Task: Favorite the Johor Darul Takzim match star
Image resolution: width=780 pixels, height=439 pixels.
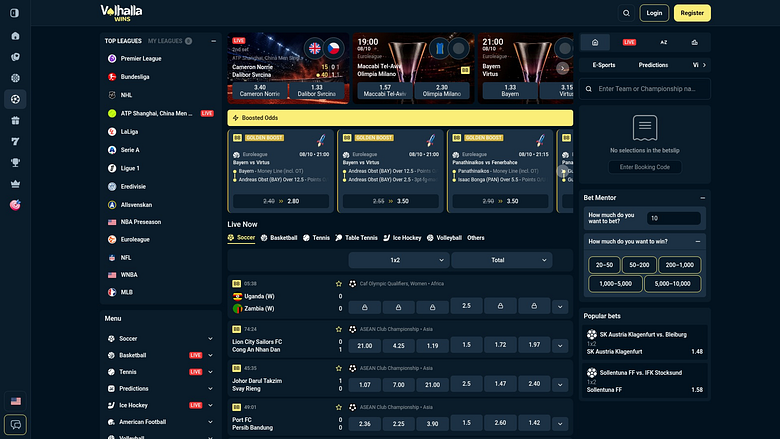Action: coord(339,368)
